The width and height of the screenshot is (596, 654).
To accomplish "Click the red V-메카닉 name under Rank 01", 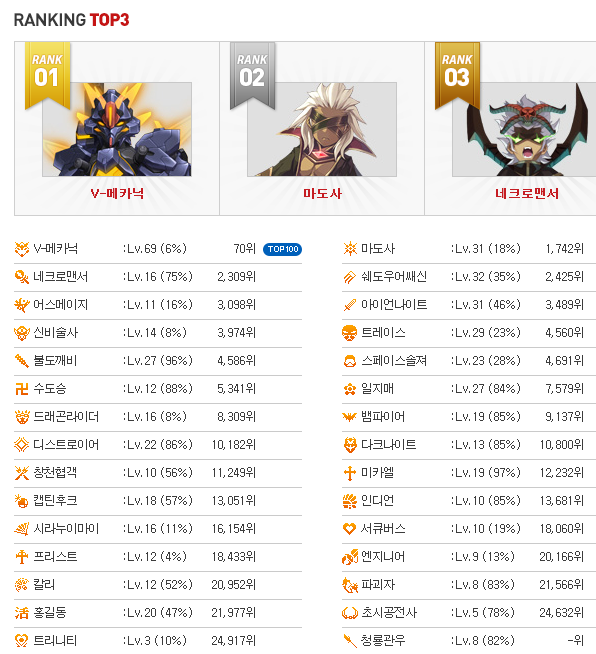I will (x=117, y=194).
